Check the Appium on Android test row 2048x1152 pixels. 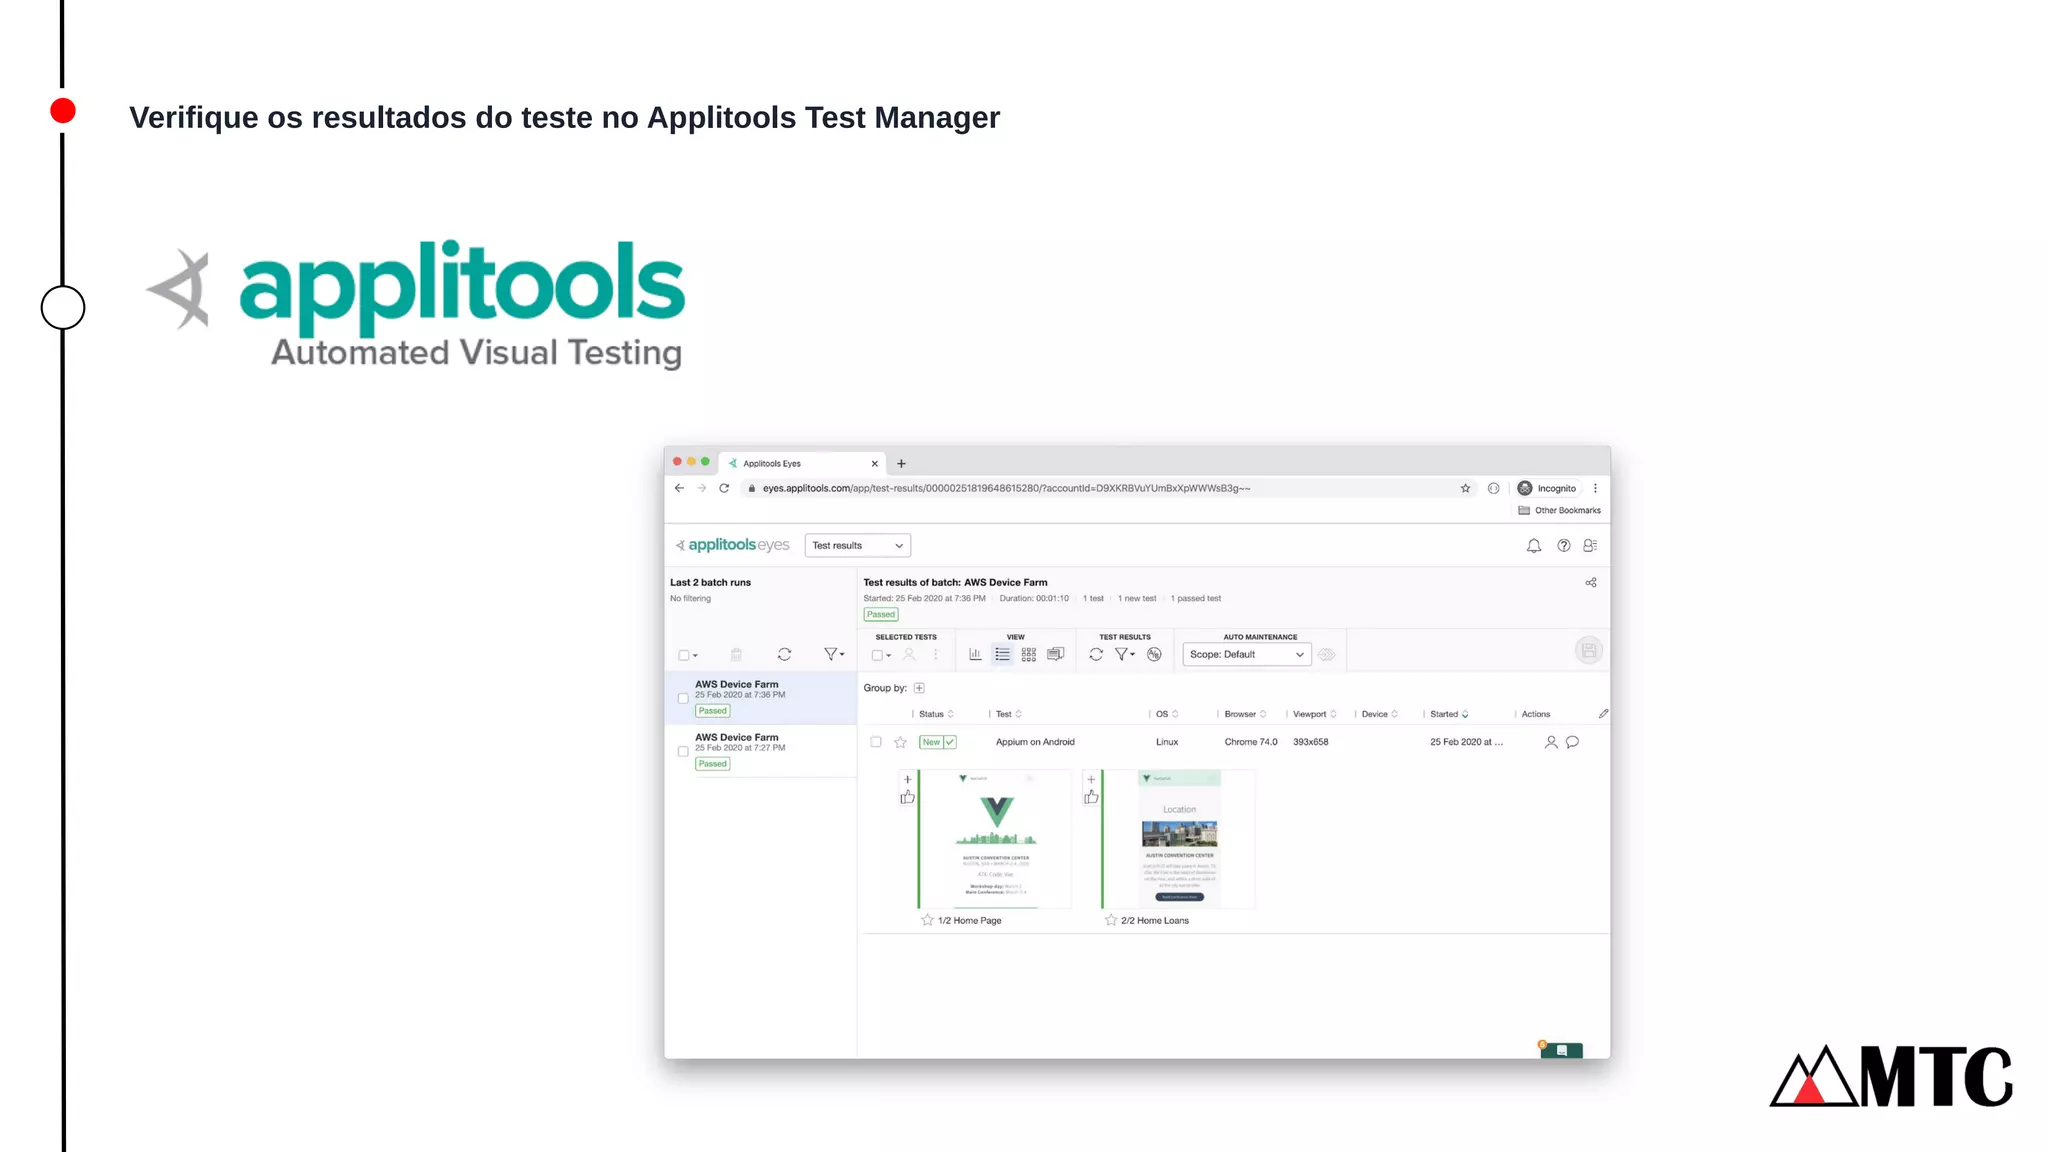tap(876, 742)
